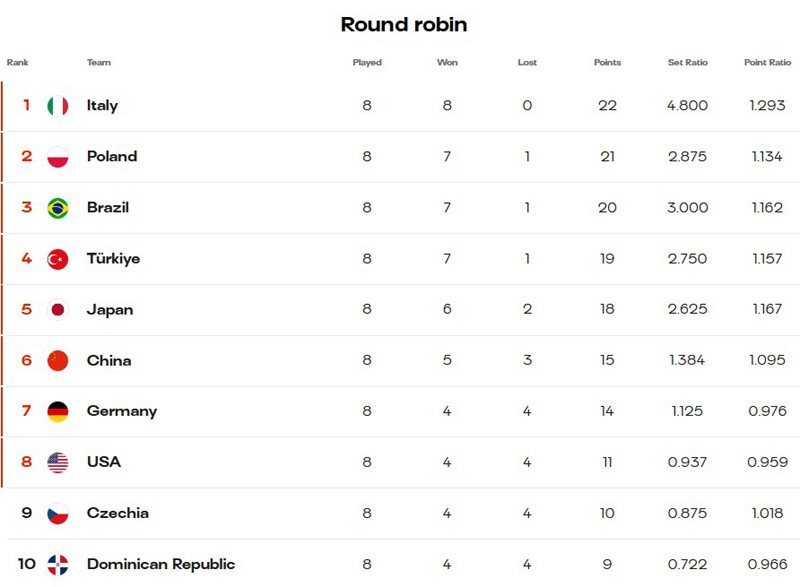The height and width of the screenshot is (587, 800).
Task: Select the Dominican Republic flag icon
Action: 58,565
